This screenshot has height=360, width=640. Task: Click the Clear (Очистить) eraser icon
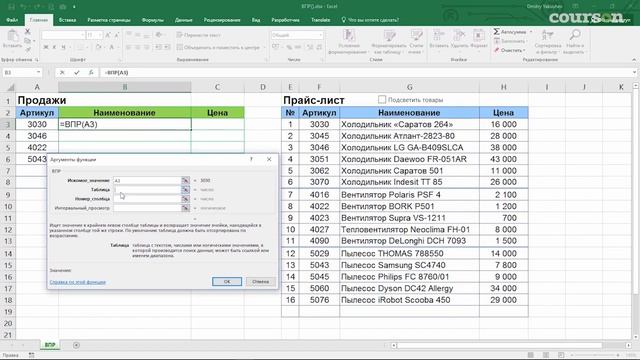tap(496, 50)
